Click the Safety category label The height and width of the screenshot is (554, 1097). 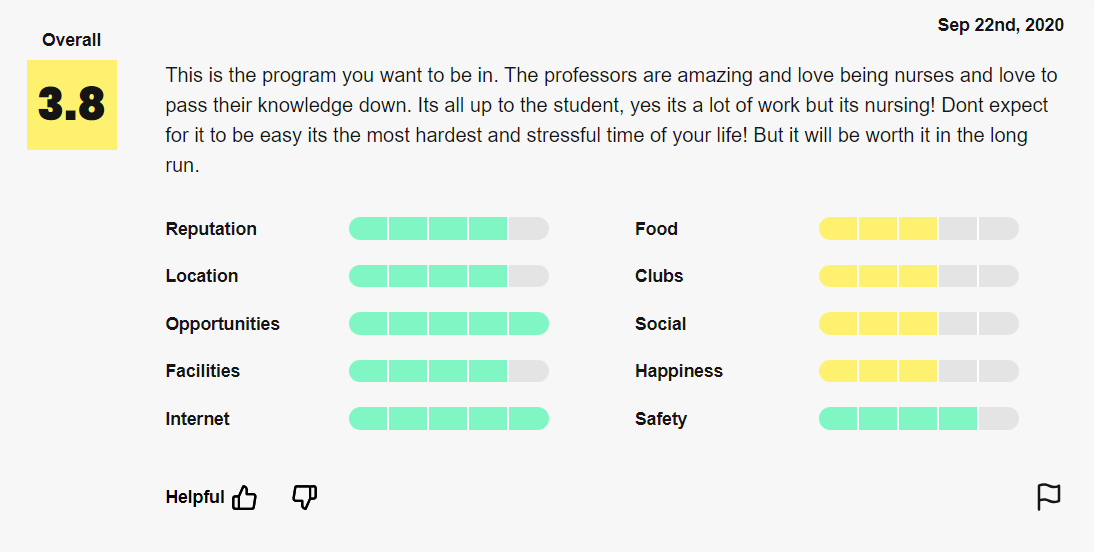point(661,419)
